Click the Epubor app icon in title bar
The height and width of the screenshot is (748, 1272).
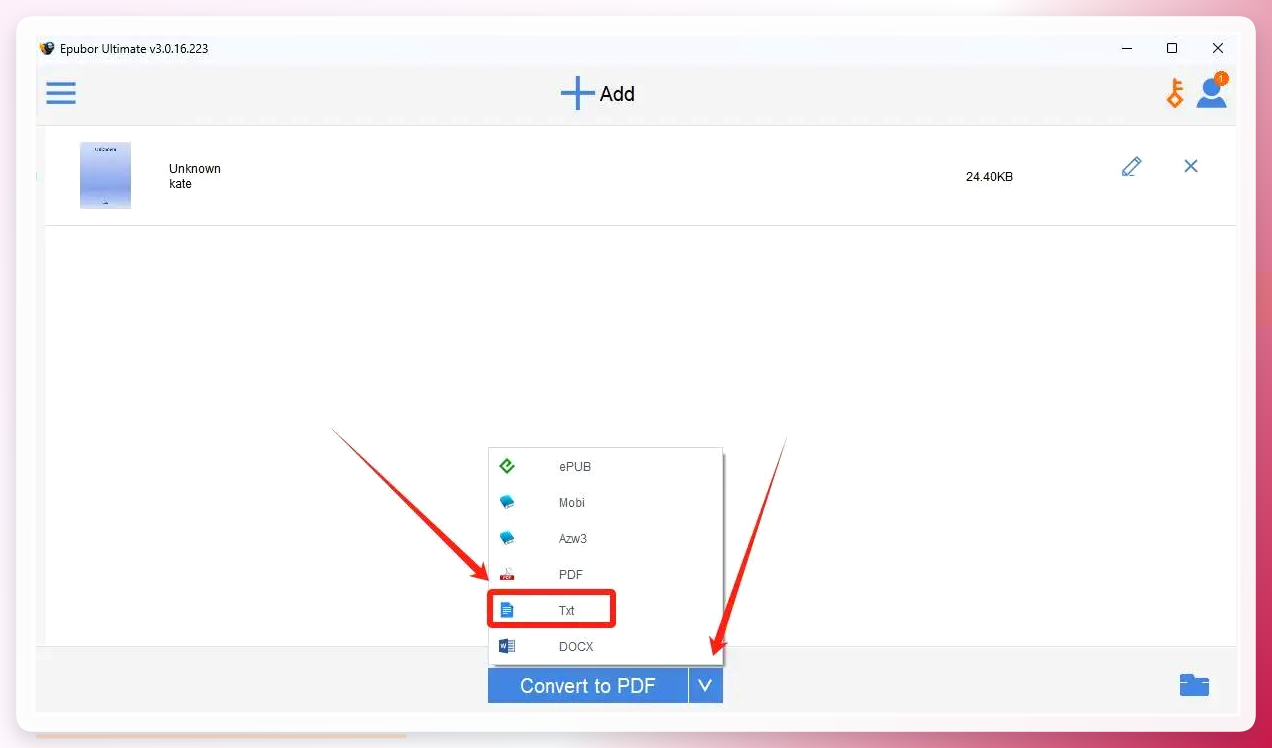click(47, 48)
